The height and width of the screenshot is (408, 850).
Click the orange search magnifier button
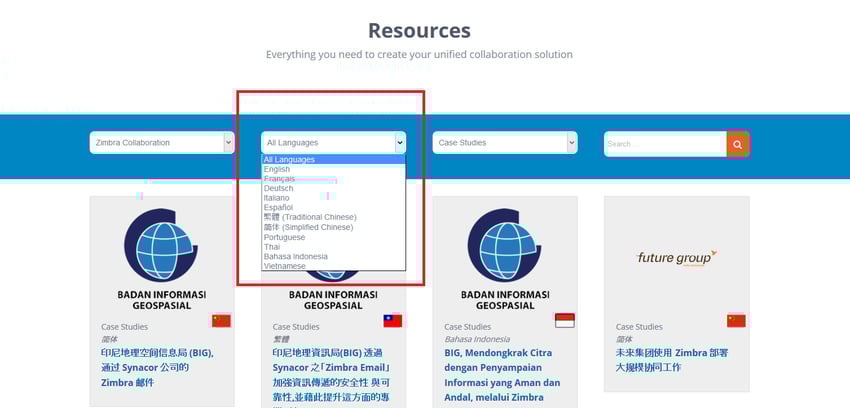click(738, 144)
